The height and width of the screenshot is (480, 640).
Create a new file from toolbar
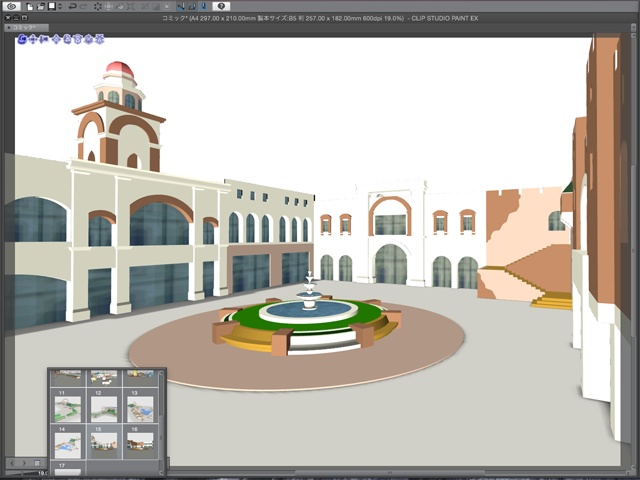point(30,7)
